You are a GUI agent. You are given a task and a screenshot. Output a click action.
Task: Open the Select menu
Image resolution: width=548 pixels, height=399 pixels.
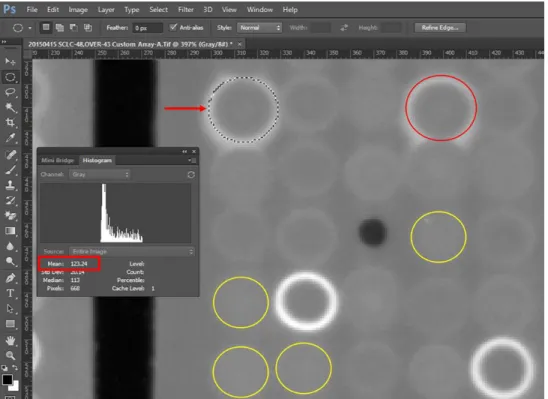tap(158, 9)
